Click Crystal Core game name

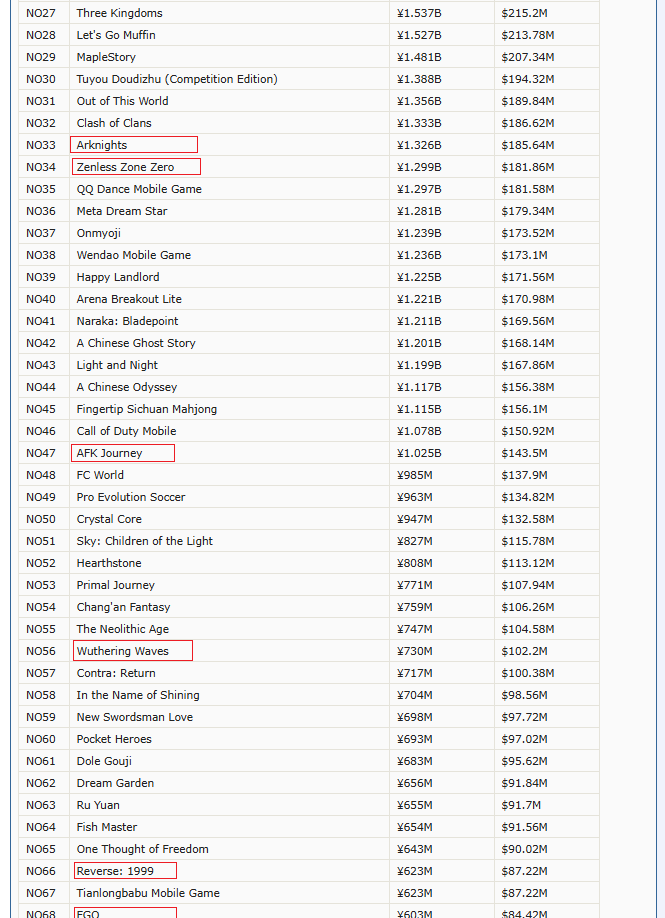[x=109, y=519]
